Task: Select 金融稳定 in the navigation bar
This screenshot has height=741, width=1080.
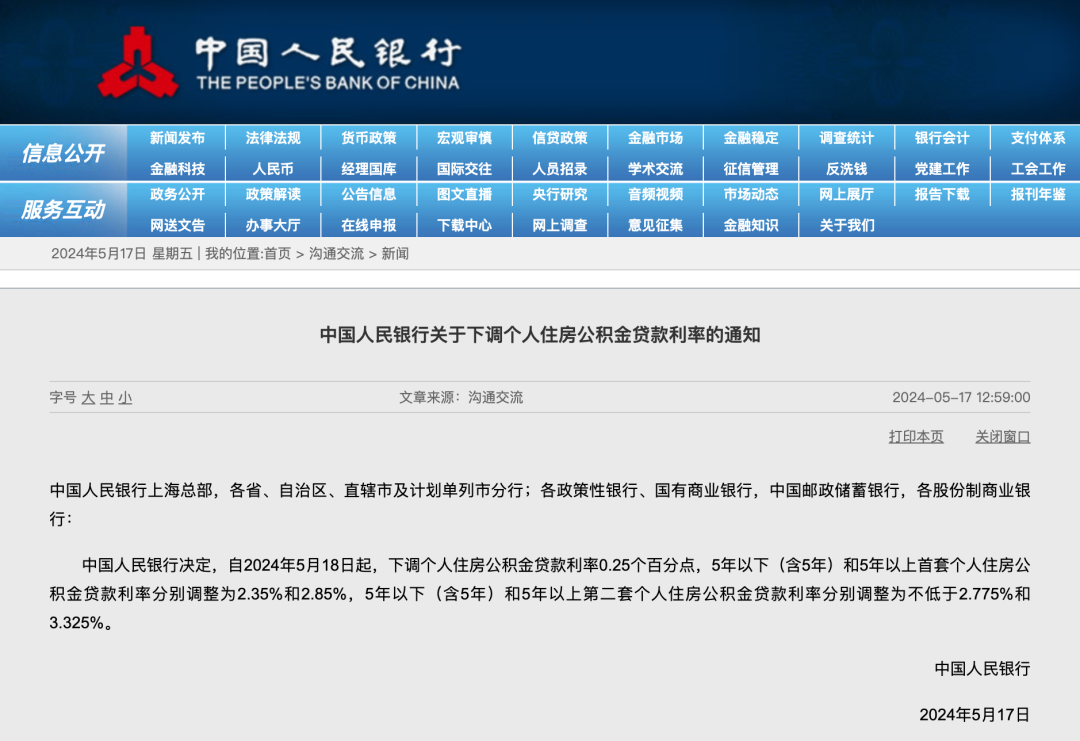Action: (750, 138)
